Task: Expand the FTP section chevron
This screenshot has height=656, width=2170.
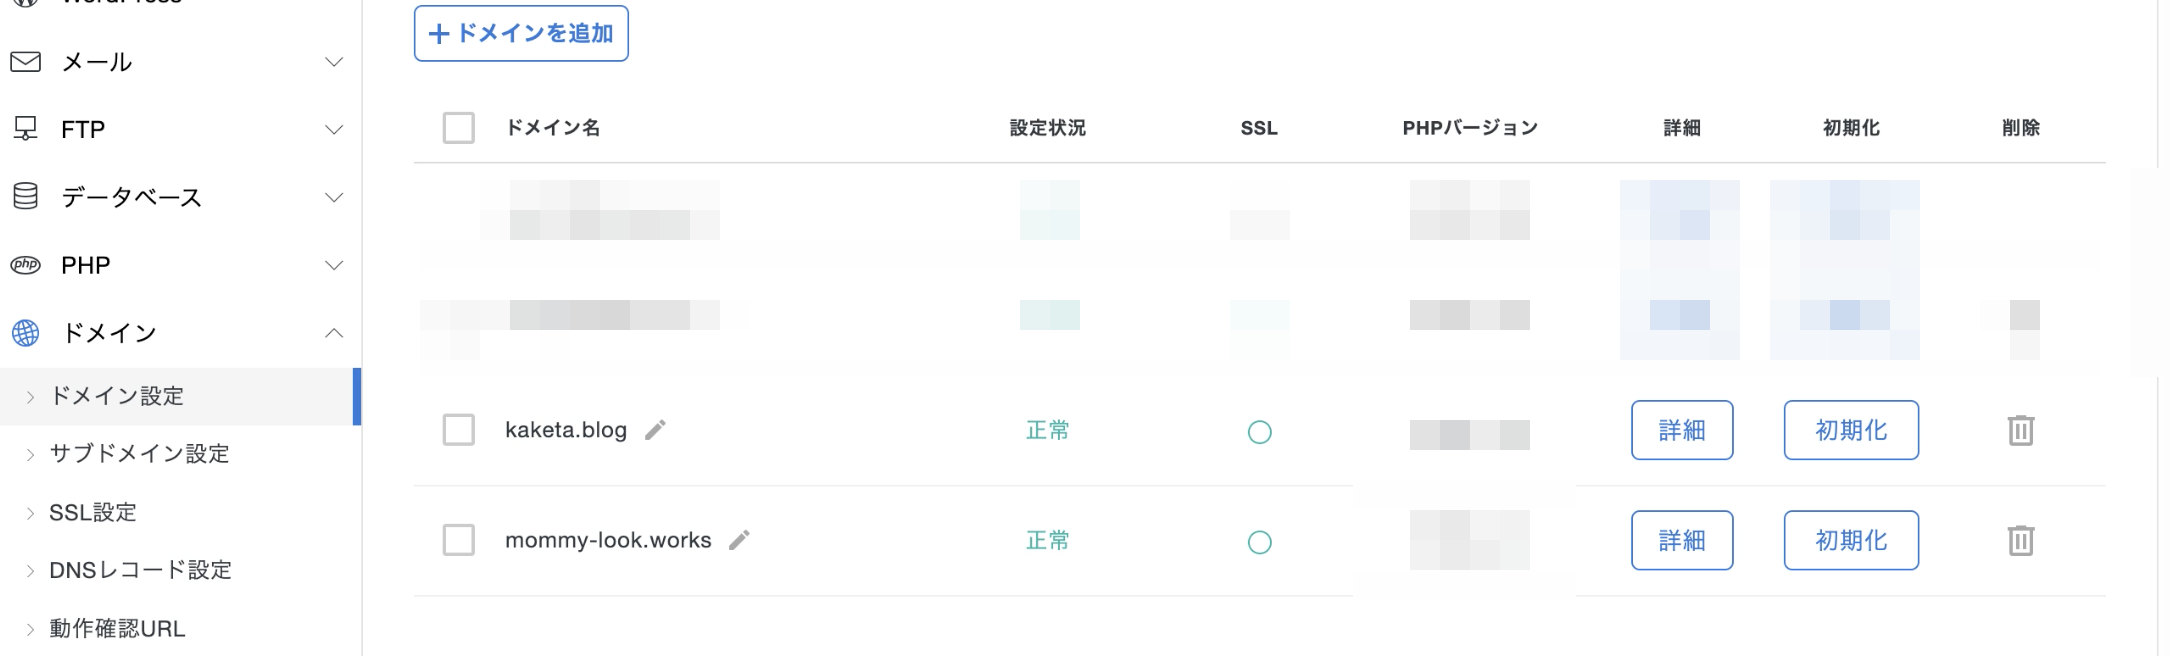Action: (334, 130)
